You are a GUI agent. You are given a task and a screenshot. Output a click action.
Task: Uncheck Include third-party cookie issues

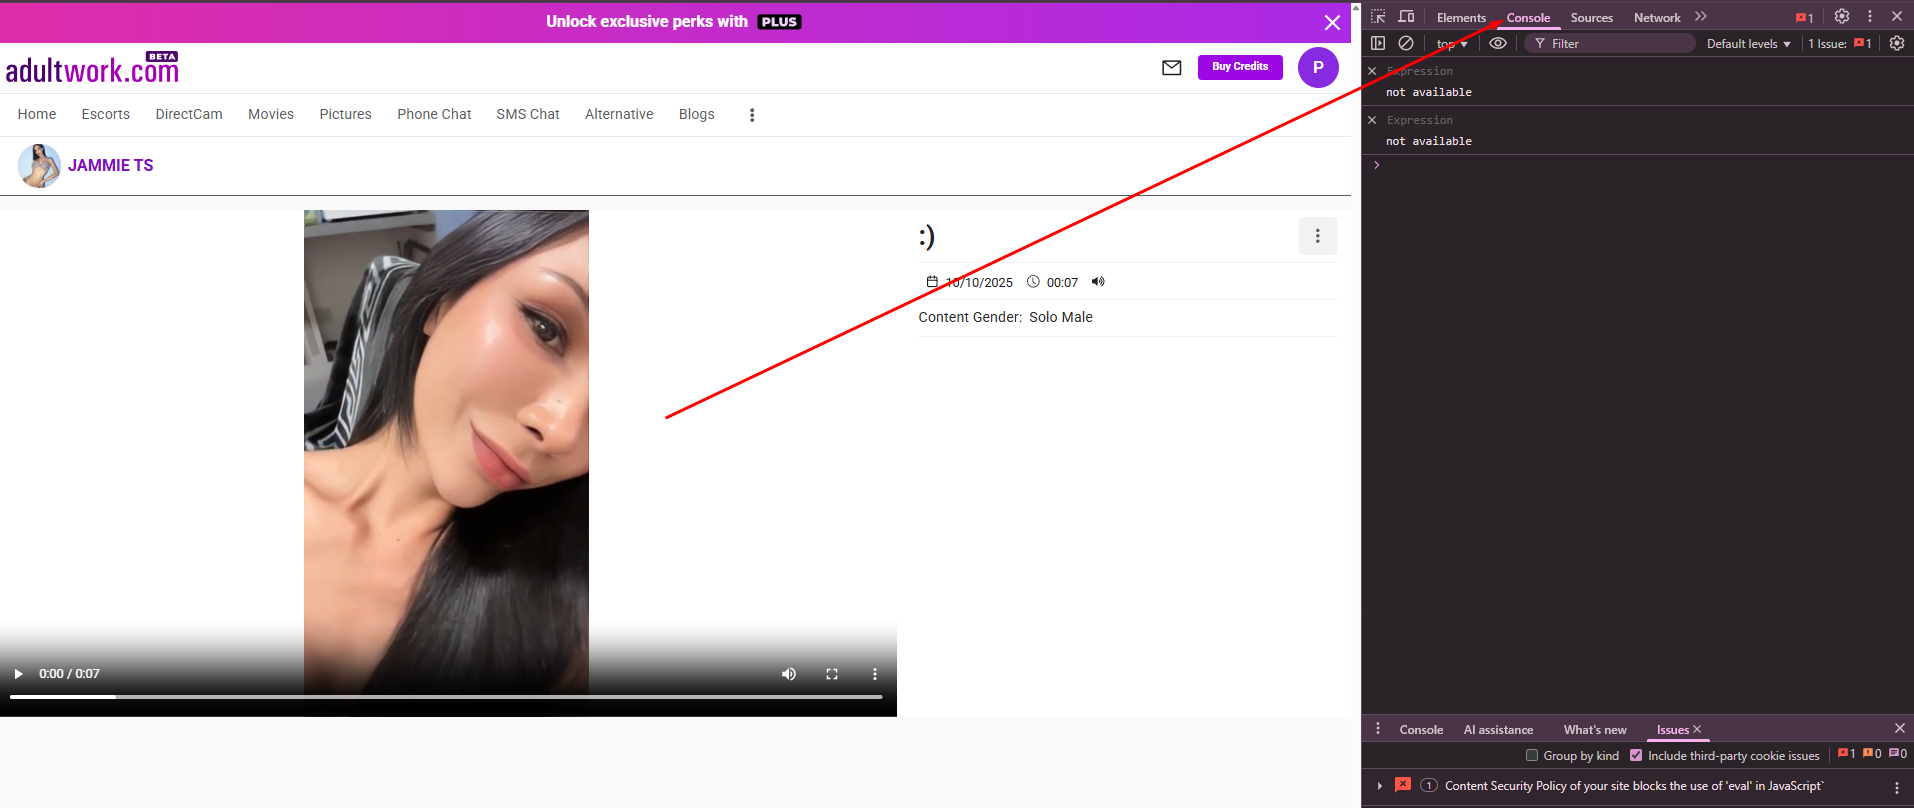tap(1636, 755)
